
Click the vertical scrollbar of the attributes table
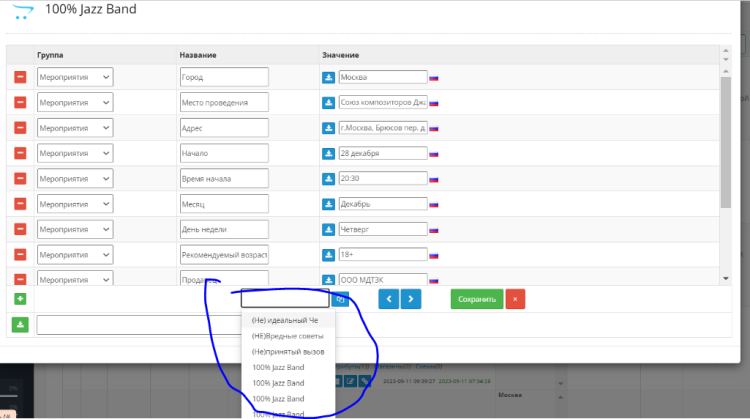pyautogui.click(x=726, y=150)
